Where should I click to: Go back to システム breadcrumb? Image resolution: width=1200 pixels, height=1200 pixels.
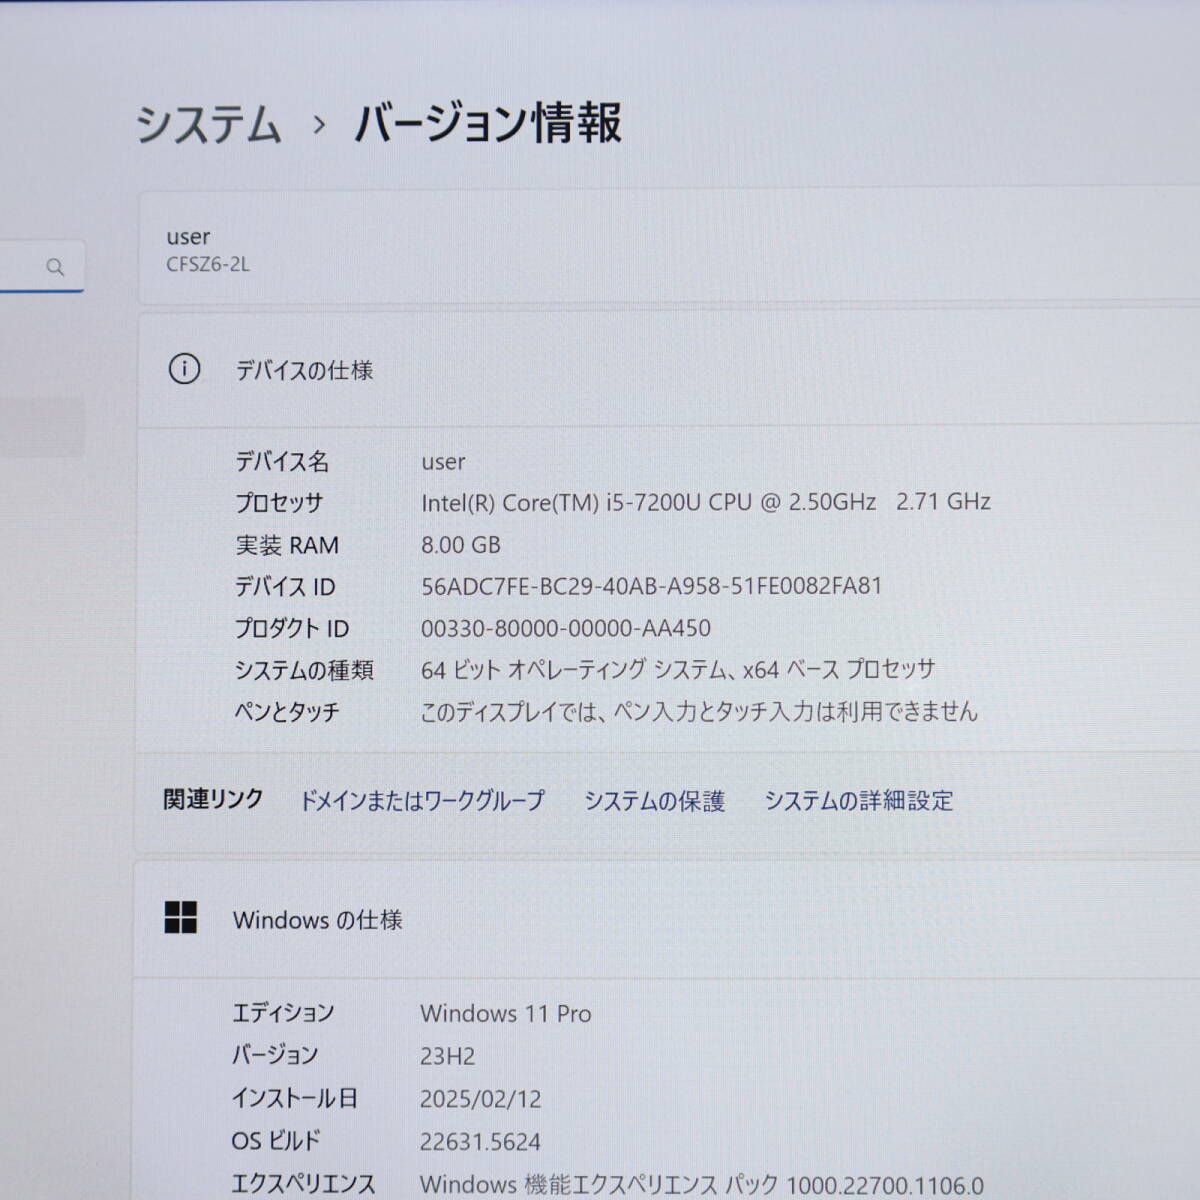[208, 125]
